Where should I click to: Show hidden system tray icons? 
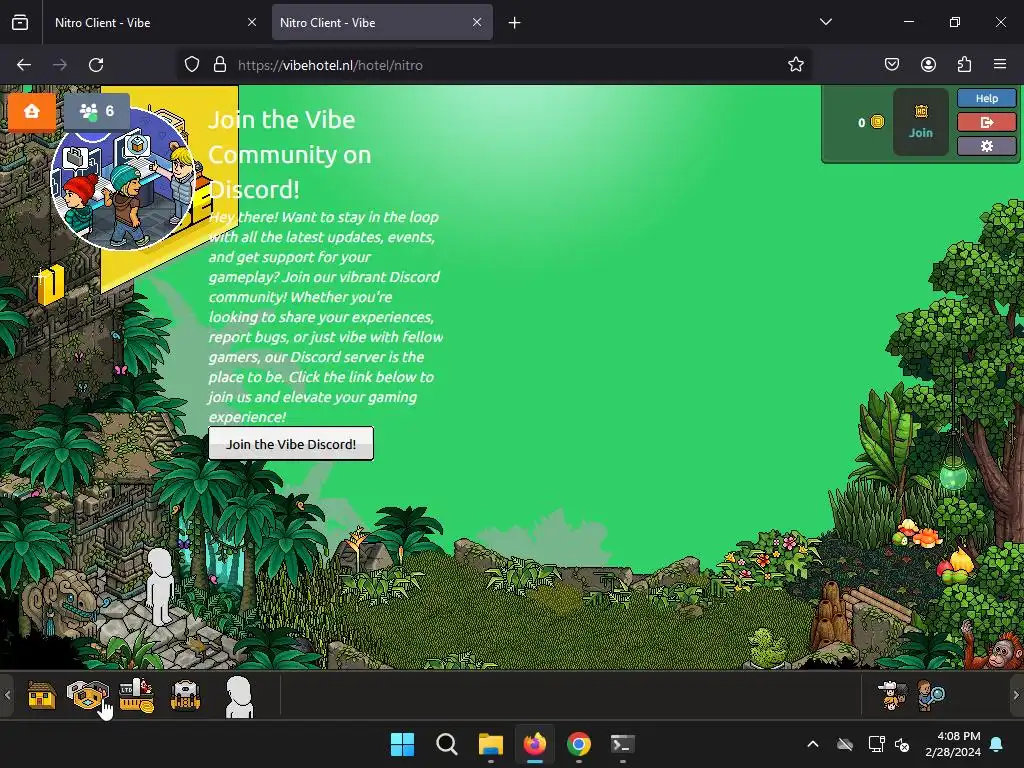pyautogui.click(x=812, y=744)
